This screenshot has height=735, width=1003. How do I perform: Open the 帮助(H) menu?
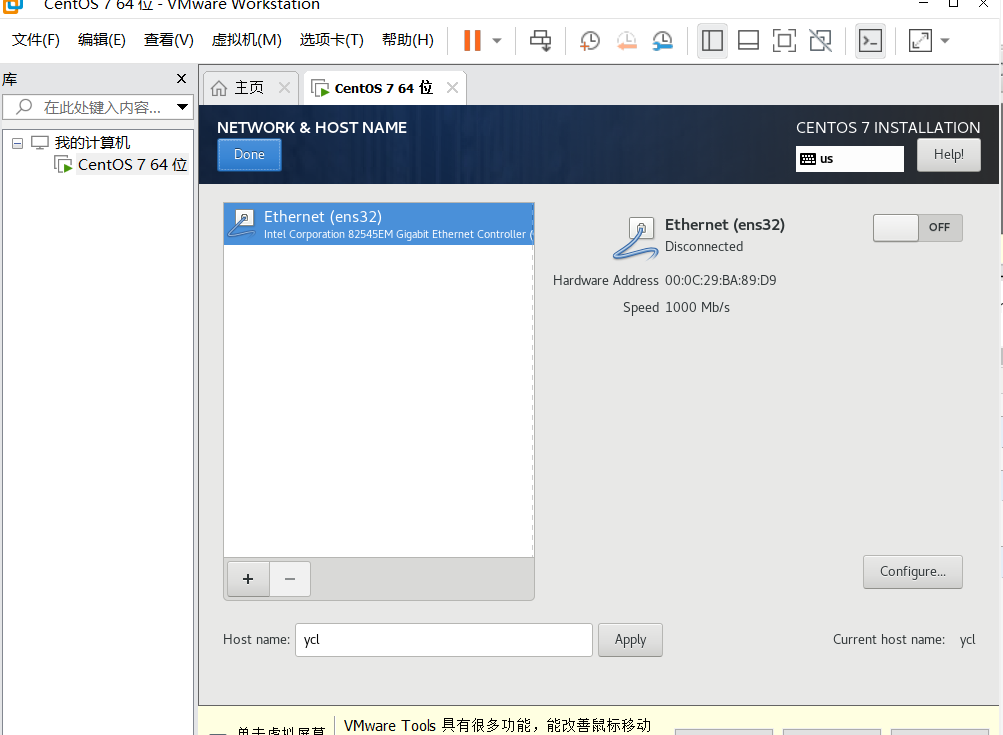tap(407, 40)
